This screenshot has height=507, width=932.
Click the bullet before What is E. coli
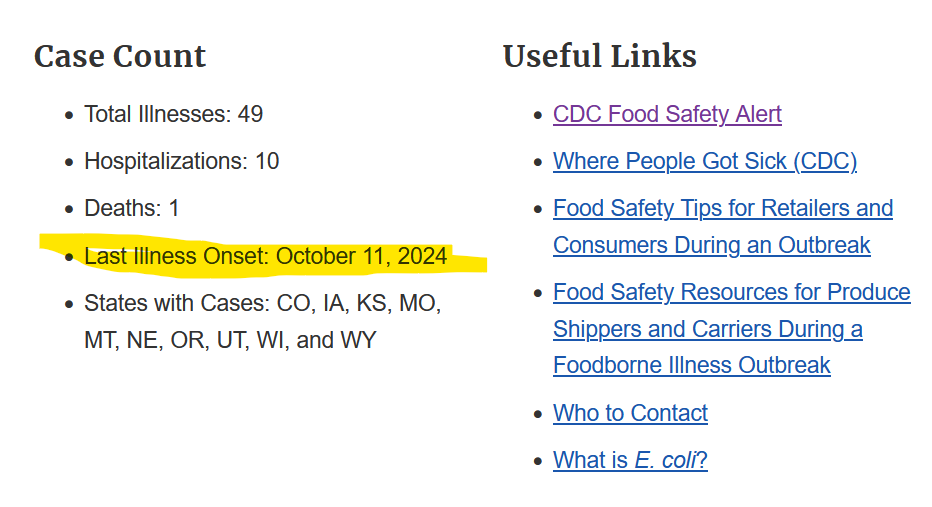(538, 461)
